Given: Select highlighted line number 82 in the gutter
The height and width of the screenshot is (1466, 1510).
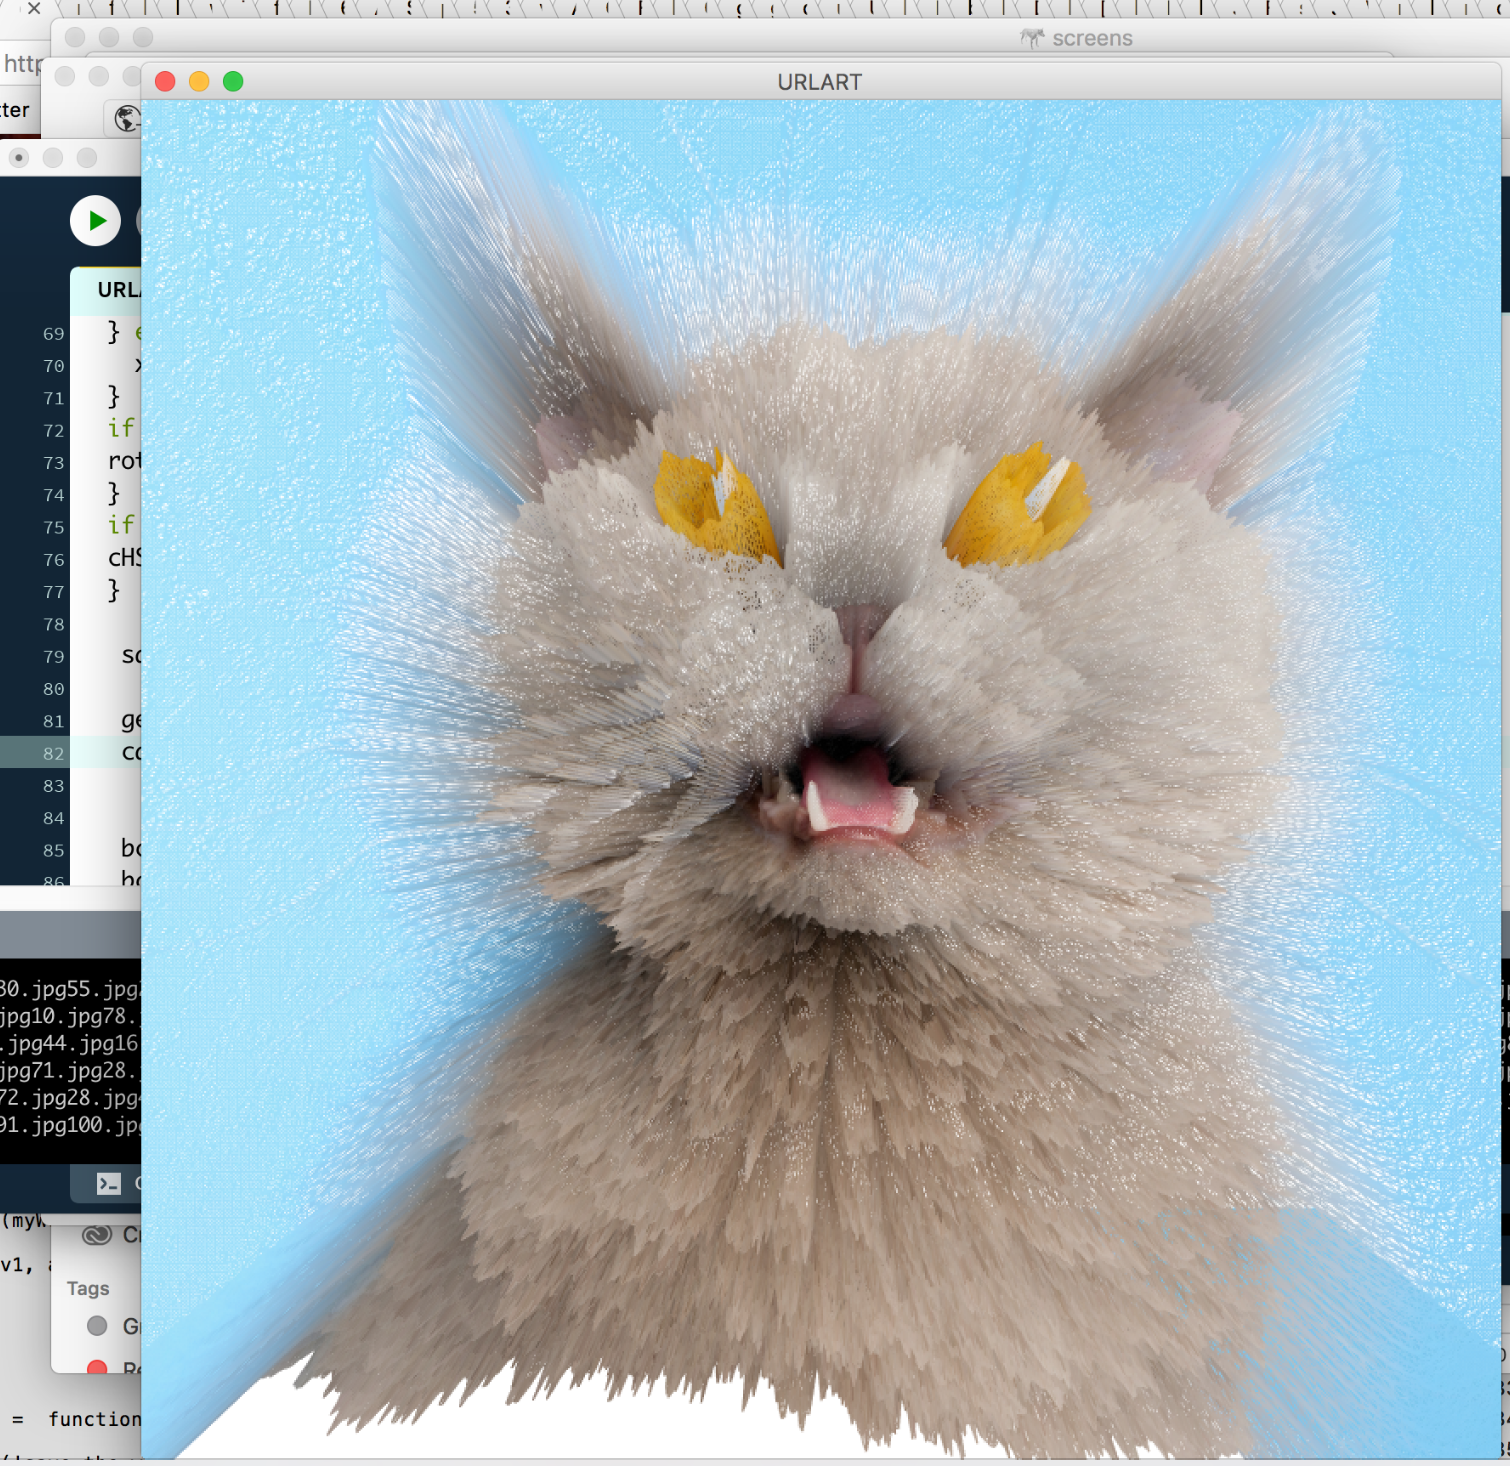Looking at the screenshot, I should tap(54, 754).
